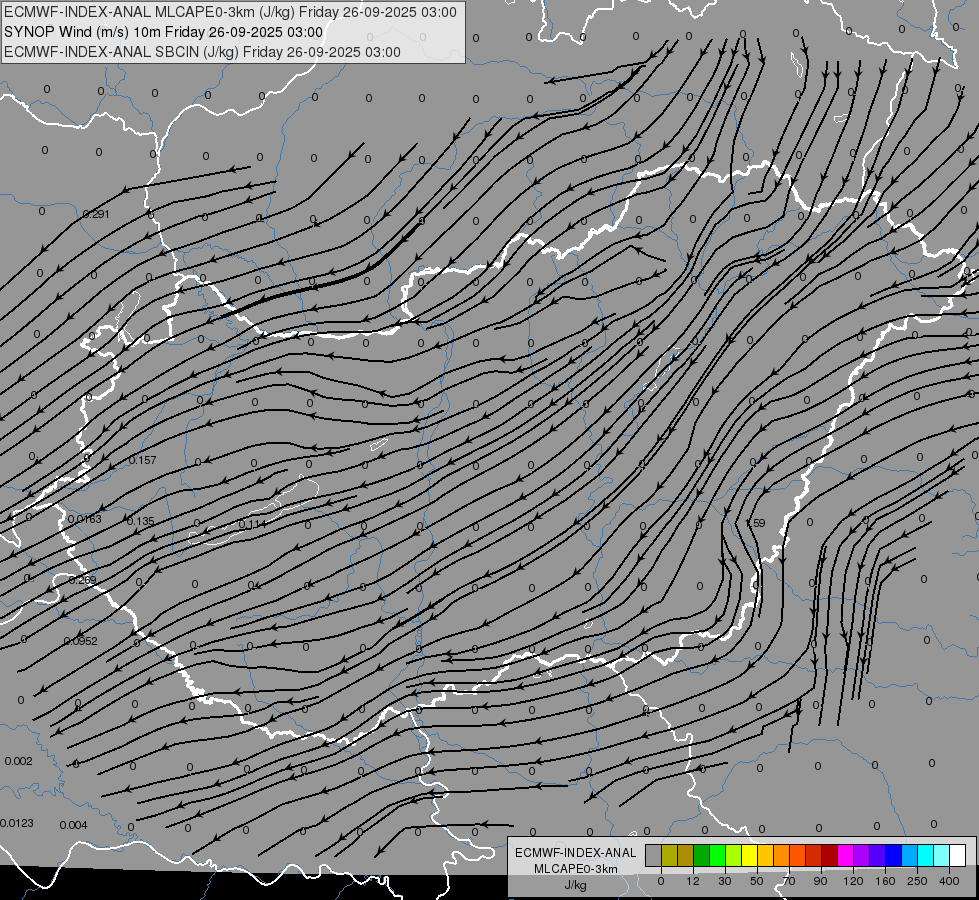Viewport: 979px width, 900px height.
Task: Select the 0.135 map value
Action: pyautogui.click(x=140, y=521)
